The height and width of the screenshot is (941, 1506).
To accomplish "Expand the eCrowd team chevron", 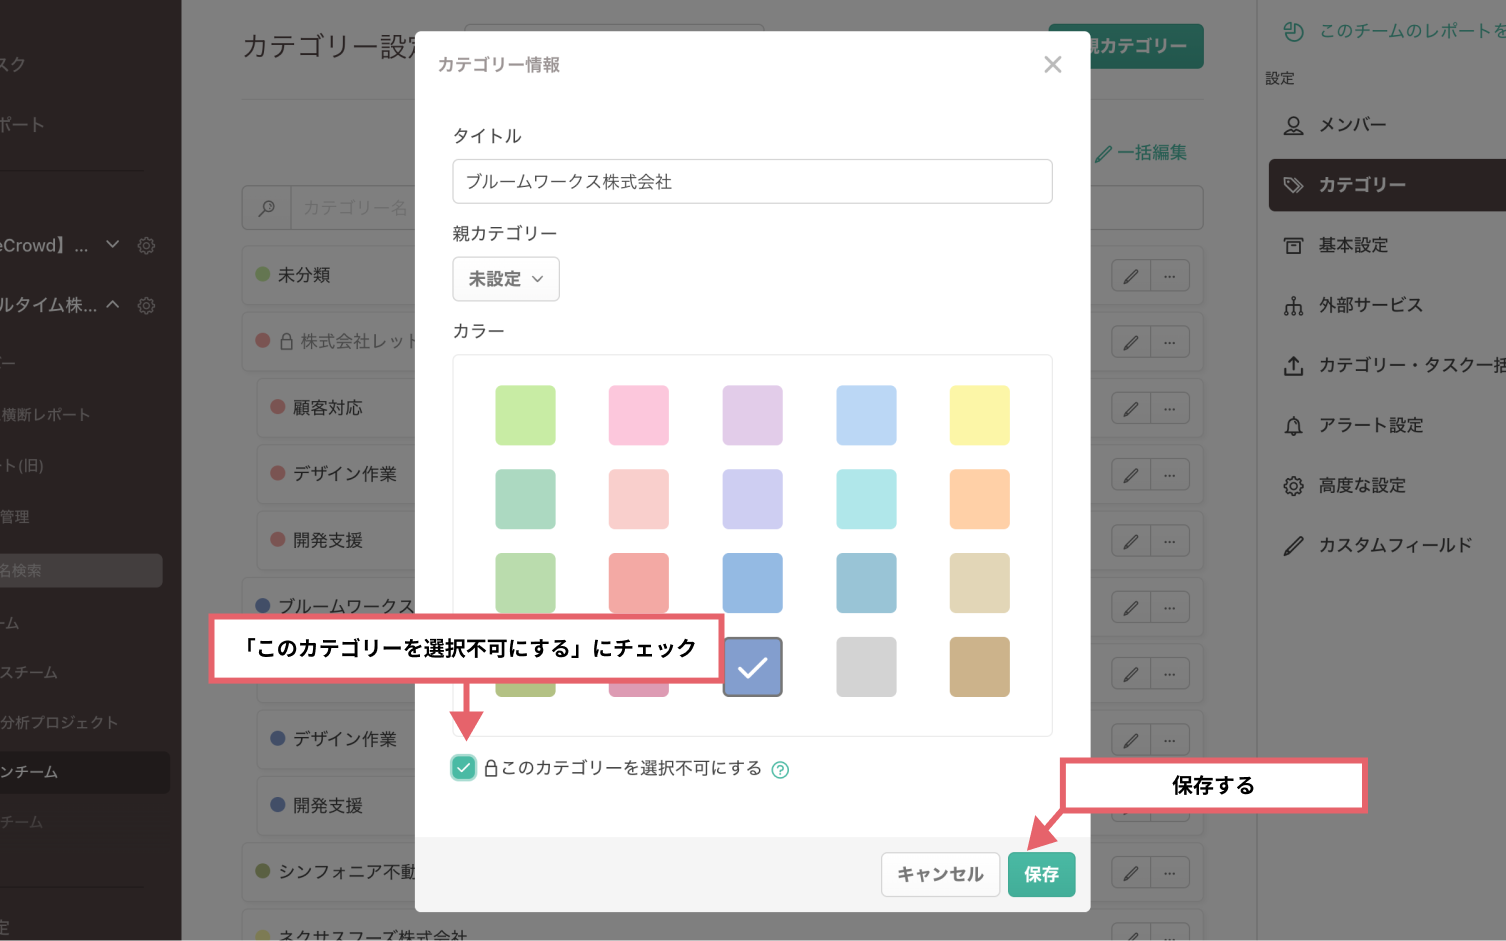I will [x=113, y=245].
